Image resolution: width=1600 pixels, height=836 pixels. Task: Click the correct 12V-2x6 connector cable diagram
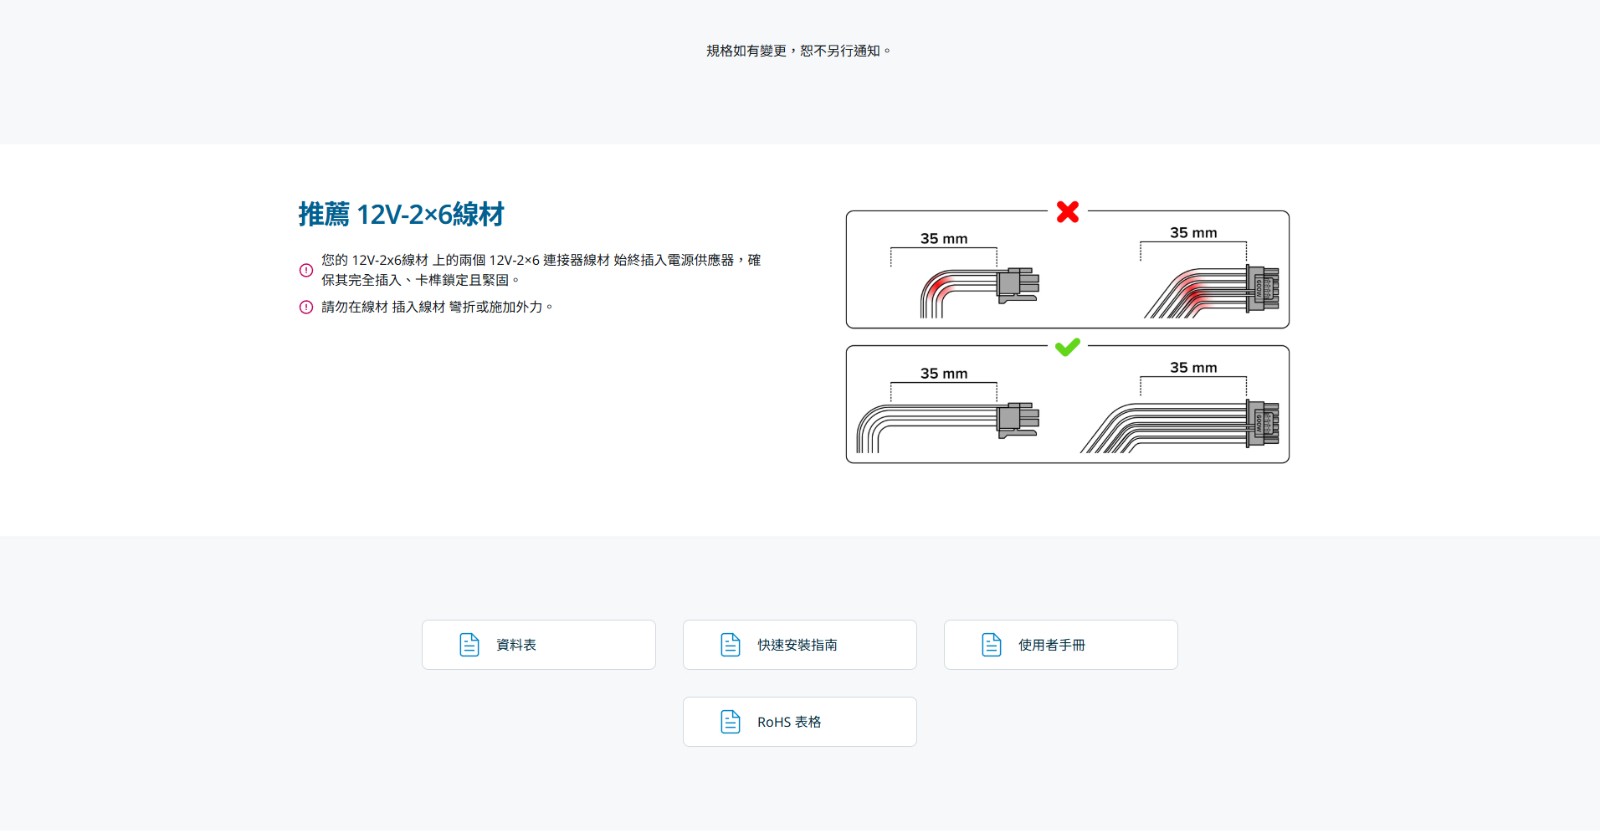click(x=1180, y=408)
